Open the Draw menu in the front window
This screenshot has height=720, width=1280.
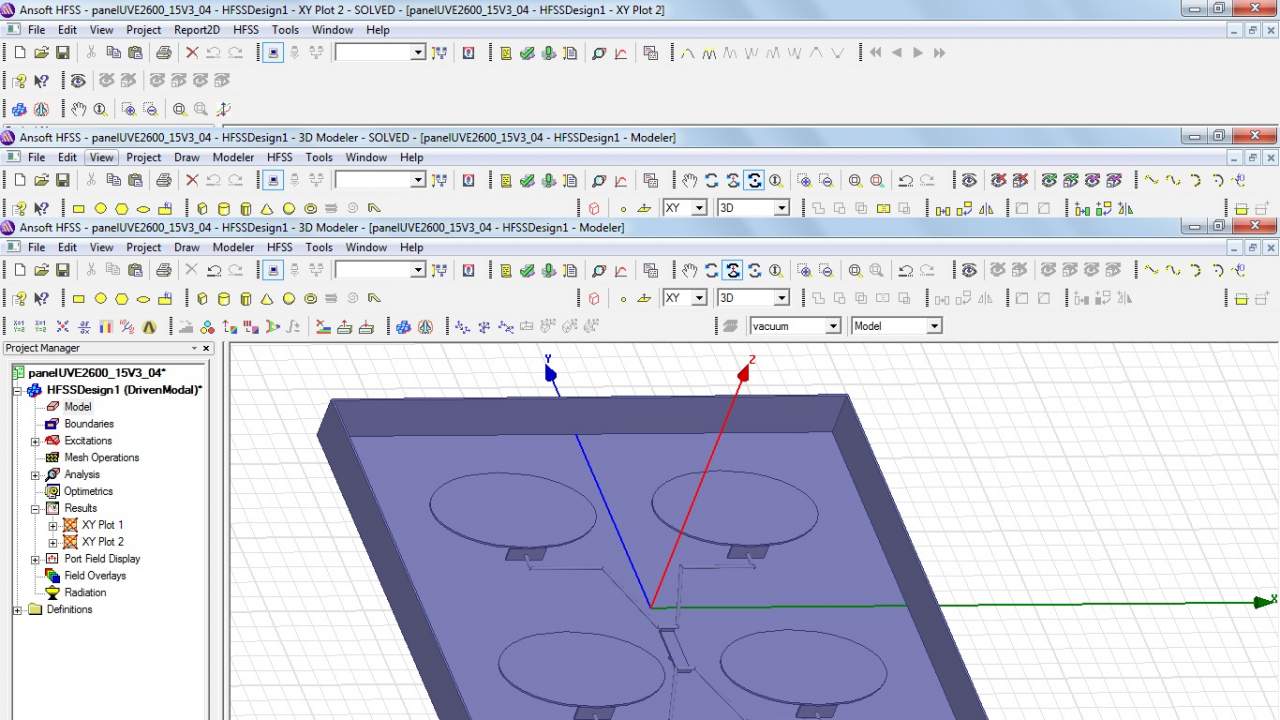(x=187, y=247)
